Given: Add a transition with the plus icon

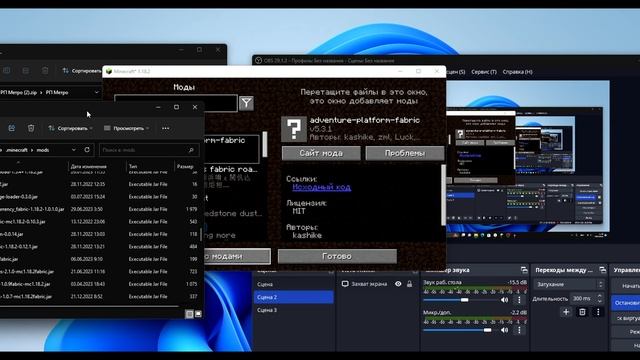Looking at the screenshot, I should [x=566, y=312].
